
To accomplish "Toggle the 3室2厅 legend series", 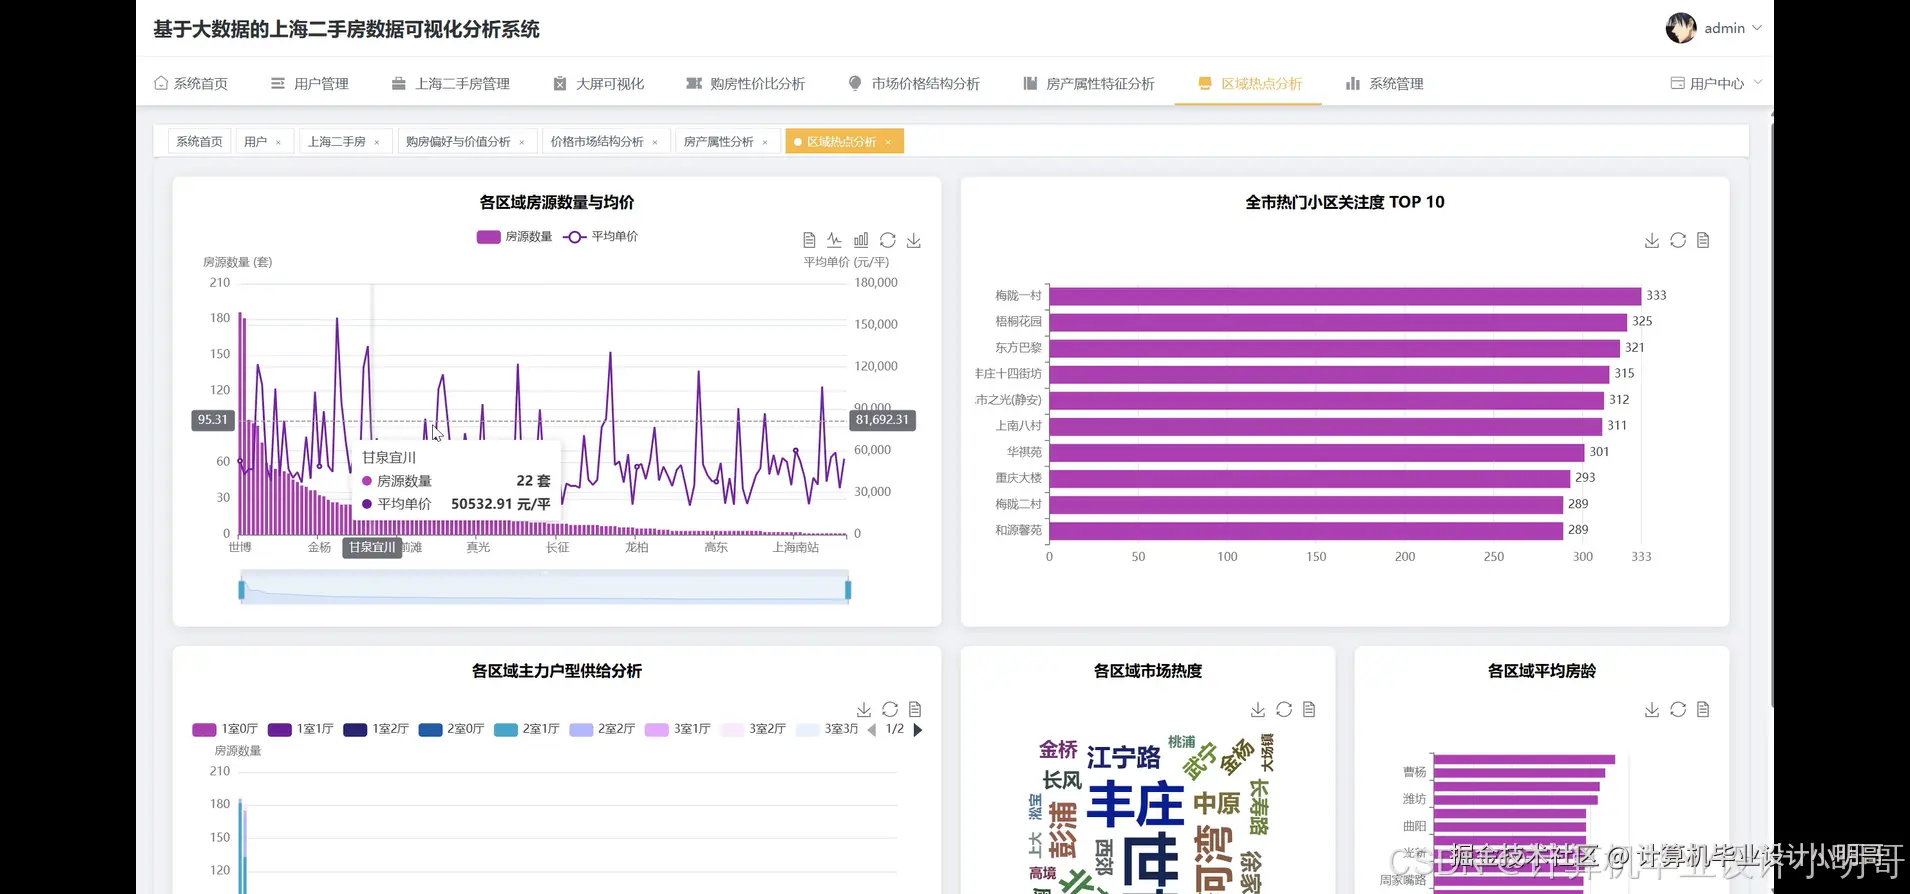I will point(754,729).
